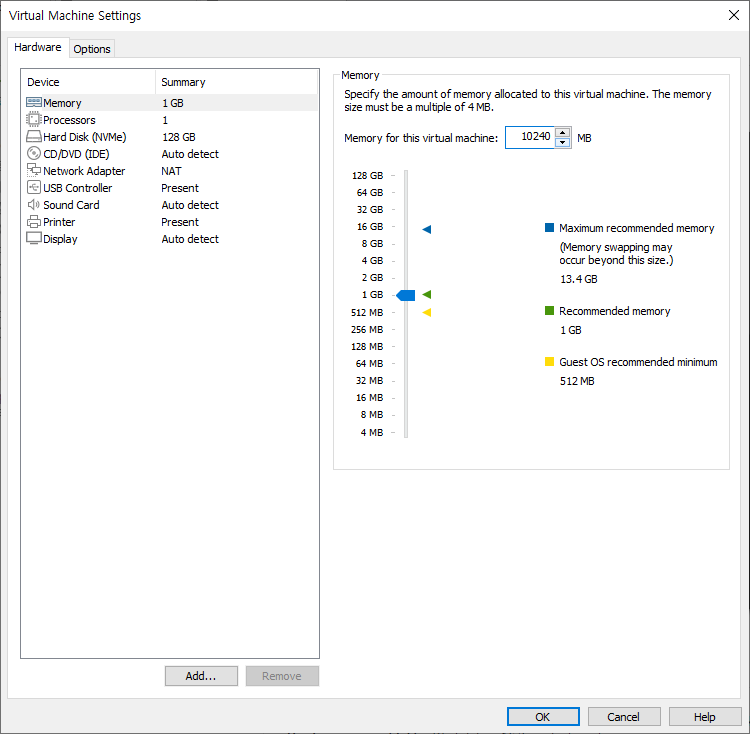Click the 64 MB slider scale label
Screen dimensions: 750x734
[369, 363]
